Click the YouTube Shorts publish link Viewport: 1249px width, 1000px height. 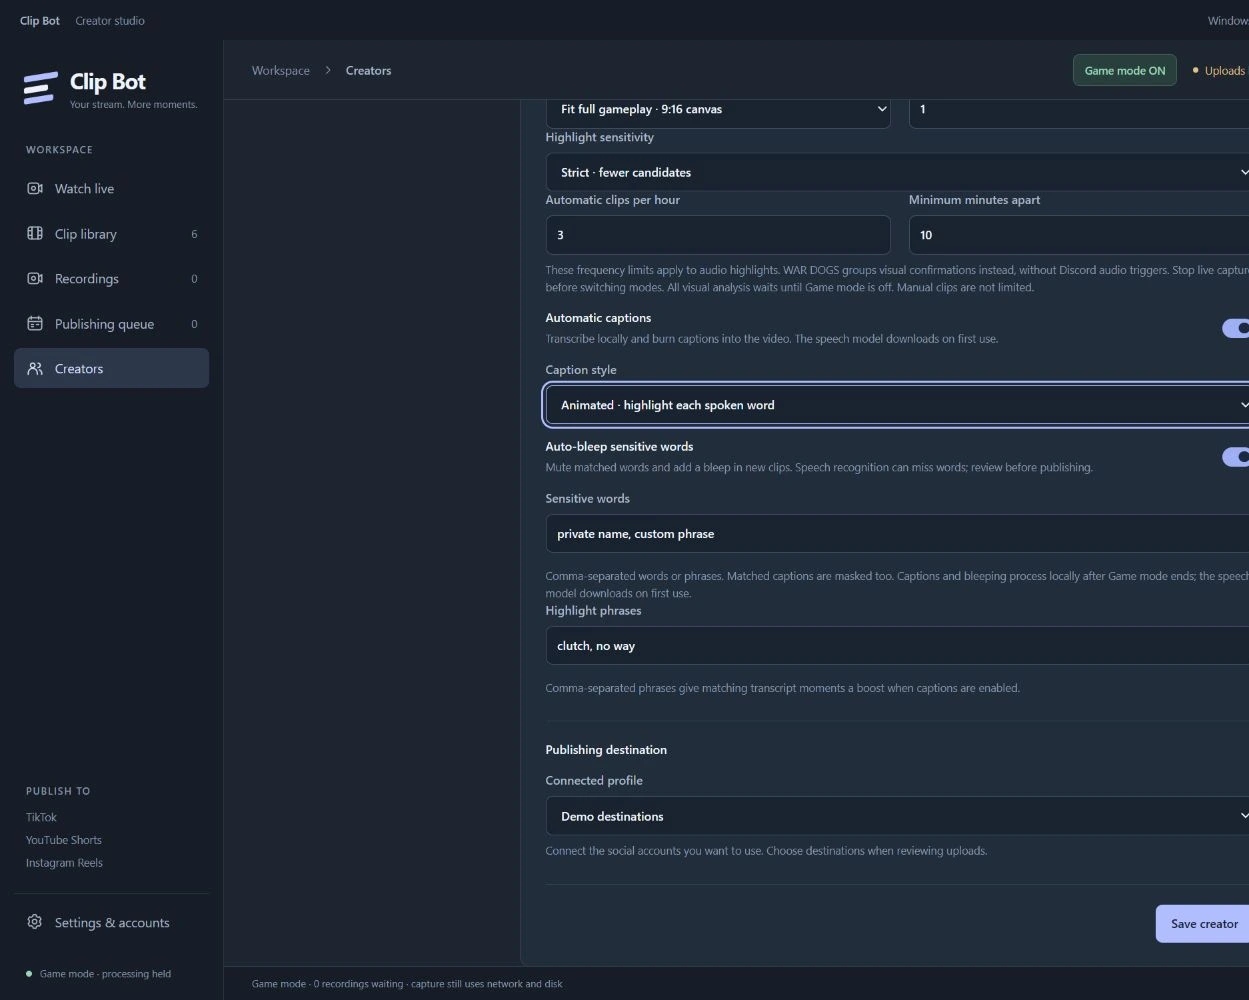pos(64,840)
